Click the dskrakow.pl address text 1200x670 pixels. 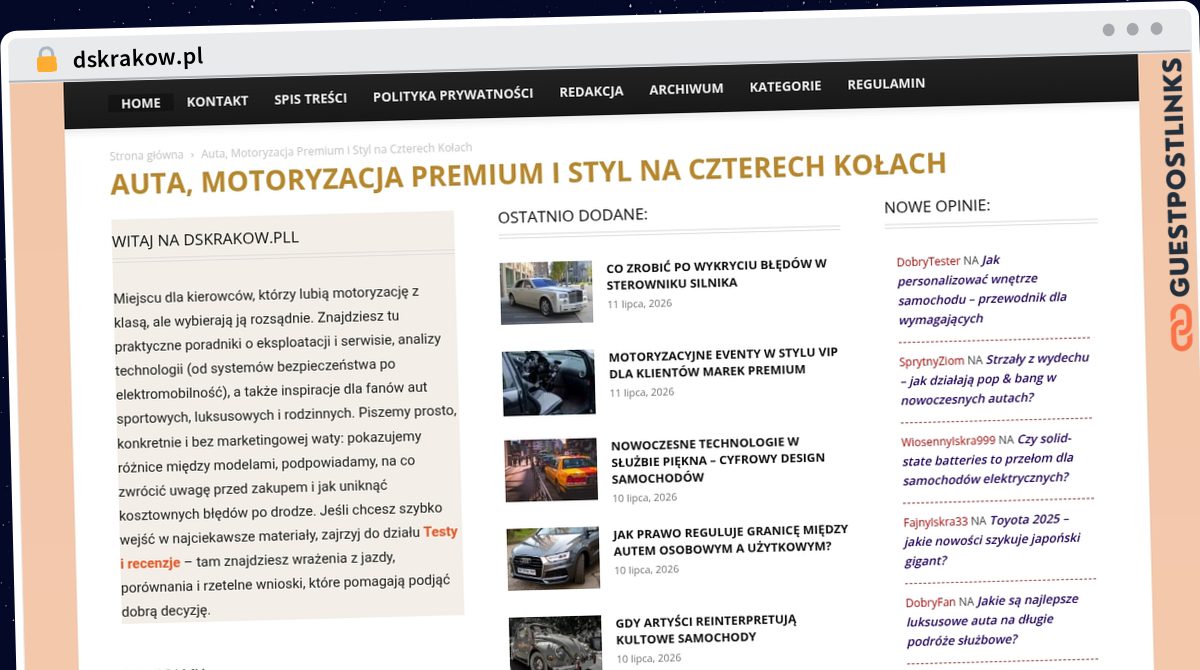(x=138, y=58)
